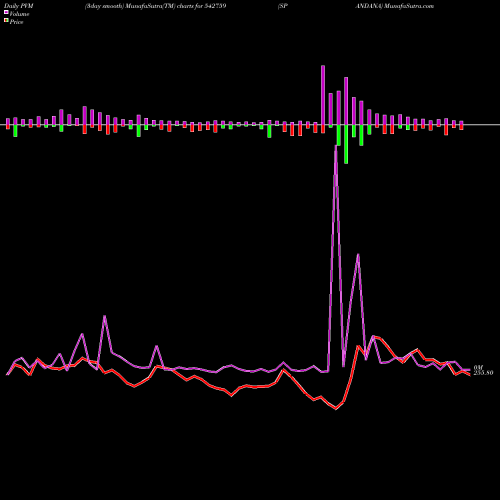Click the Price legend color swatch

pos(6,21)
